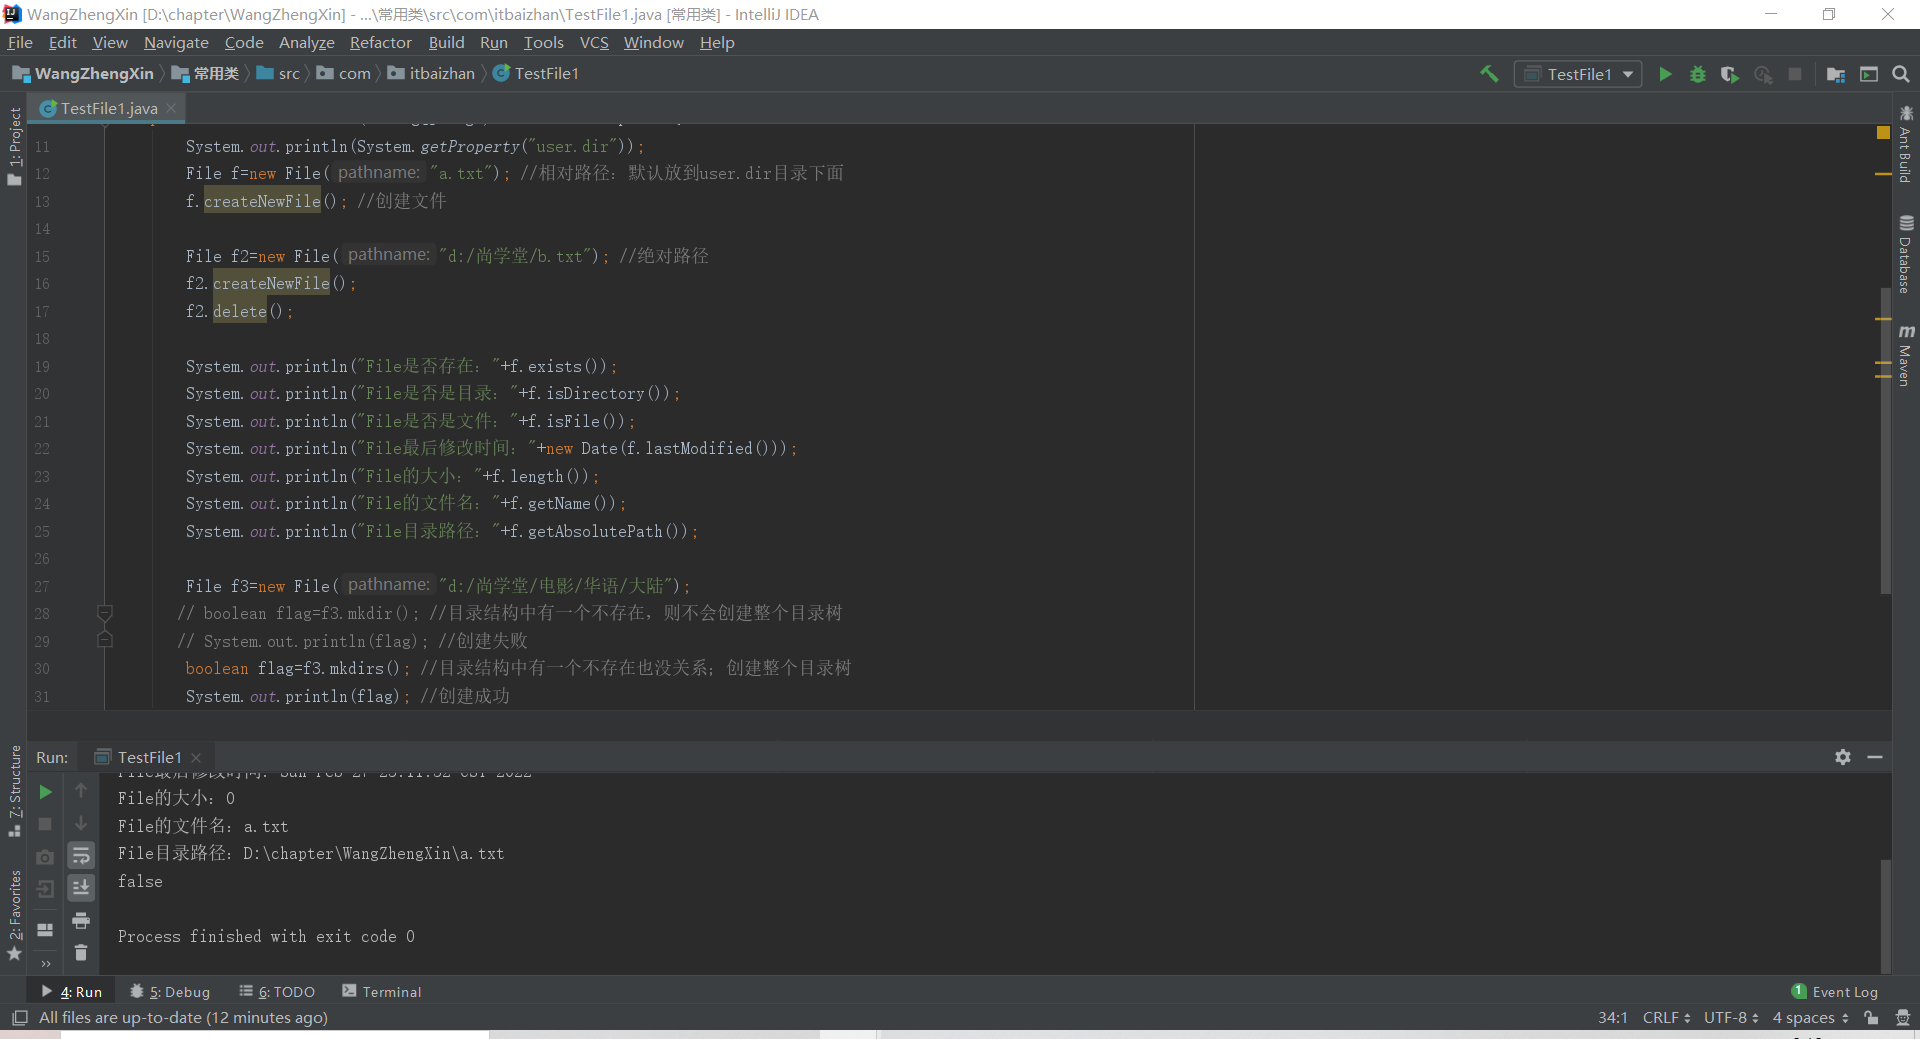Open the Run Anything window icon
This screenshot has width=1920, height=1039.
pyautogui.click(x=1868, y=74)
